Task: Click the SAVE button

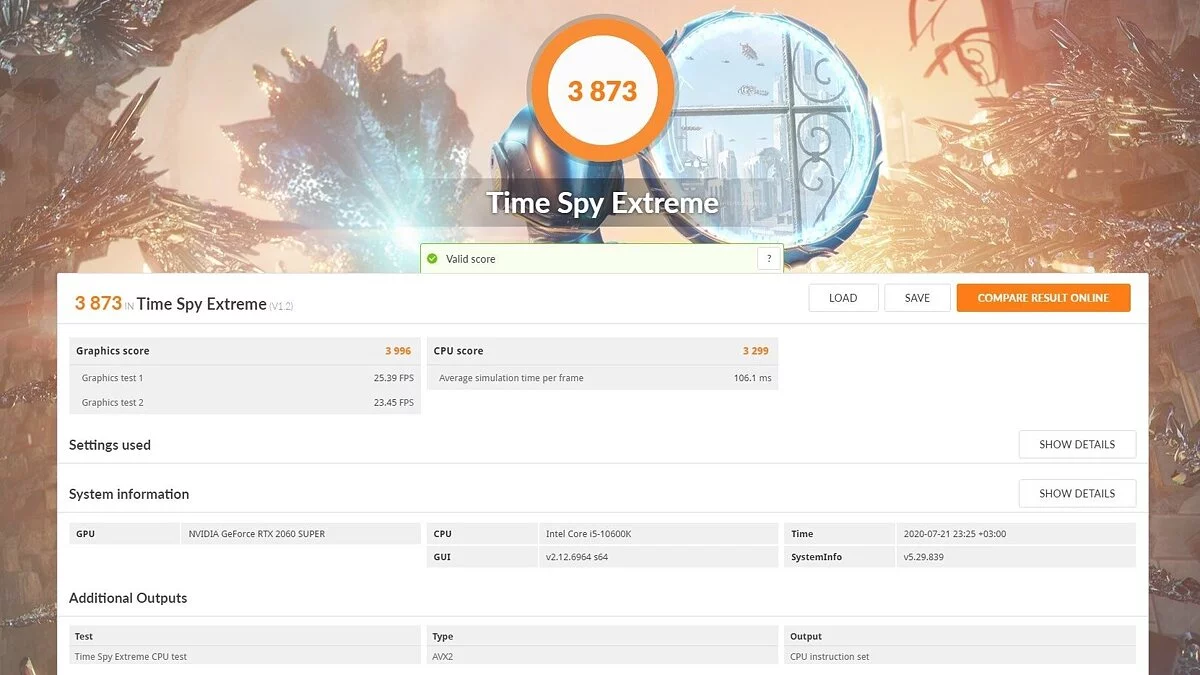Action: (x=917, y=298)
